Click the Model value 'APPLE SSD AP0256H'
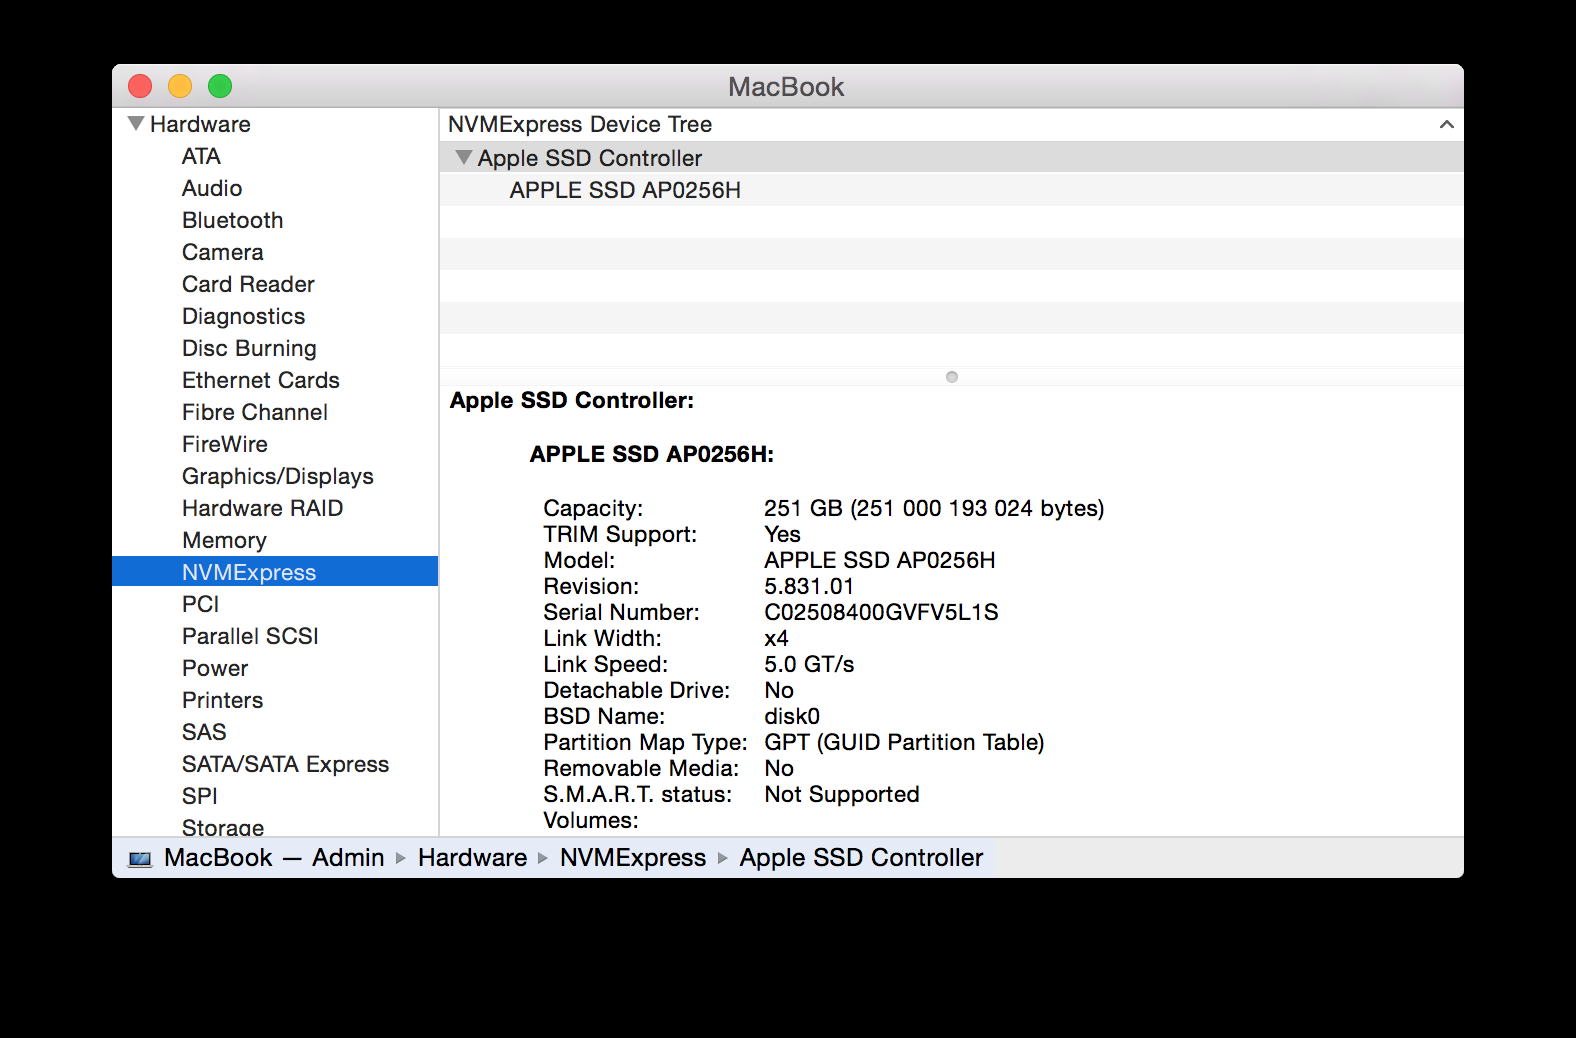1576x1038 pixels. click(880, 560)
